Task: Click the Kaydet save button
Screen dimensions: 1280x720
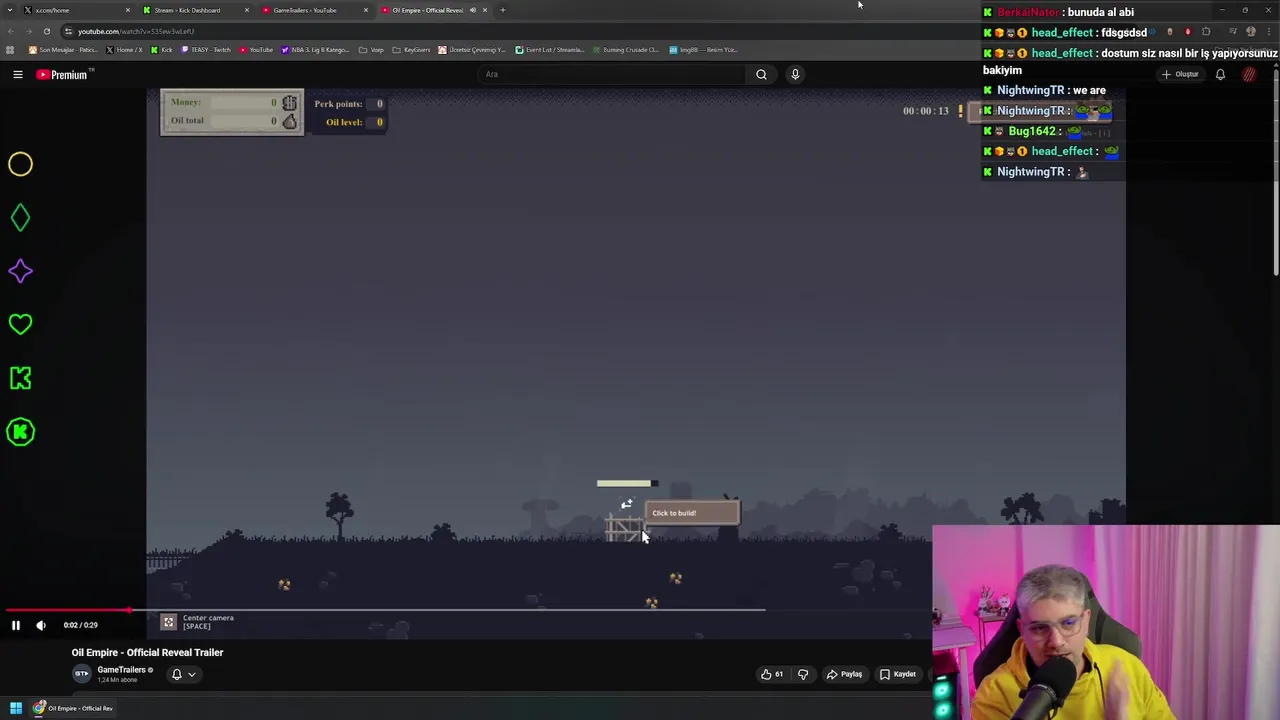Action: click(897, 674)
